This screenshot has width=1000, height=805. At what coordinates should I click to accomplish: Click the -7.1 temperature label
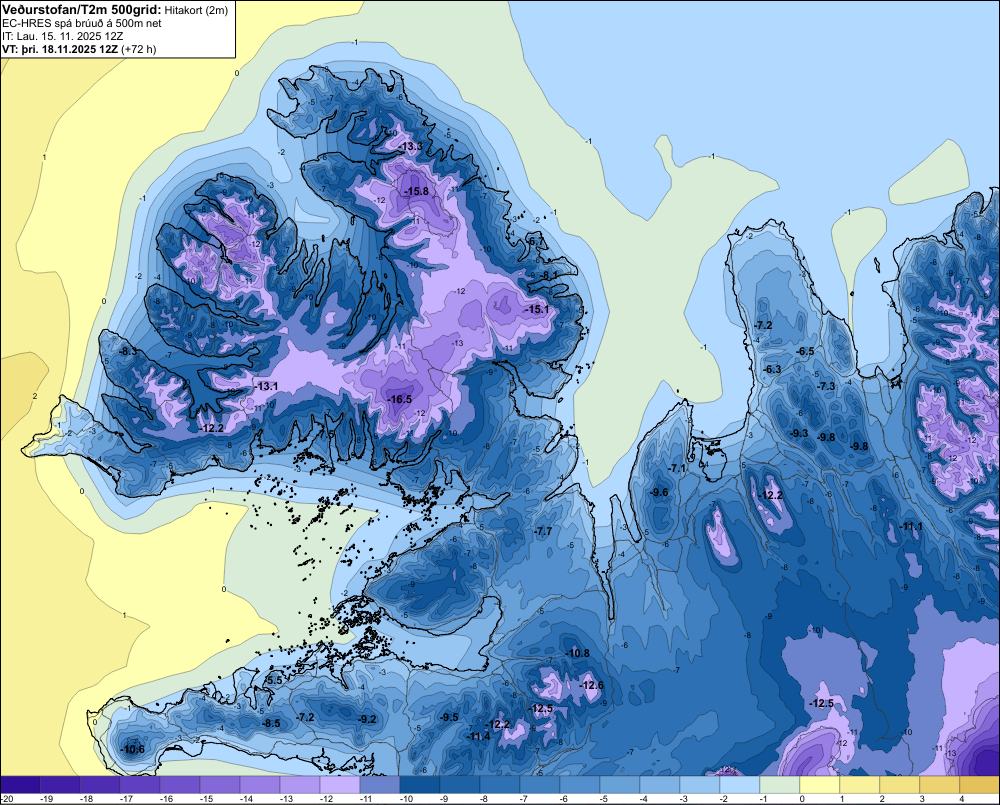[x=677, y=469]
